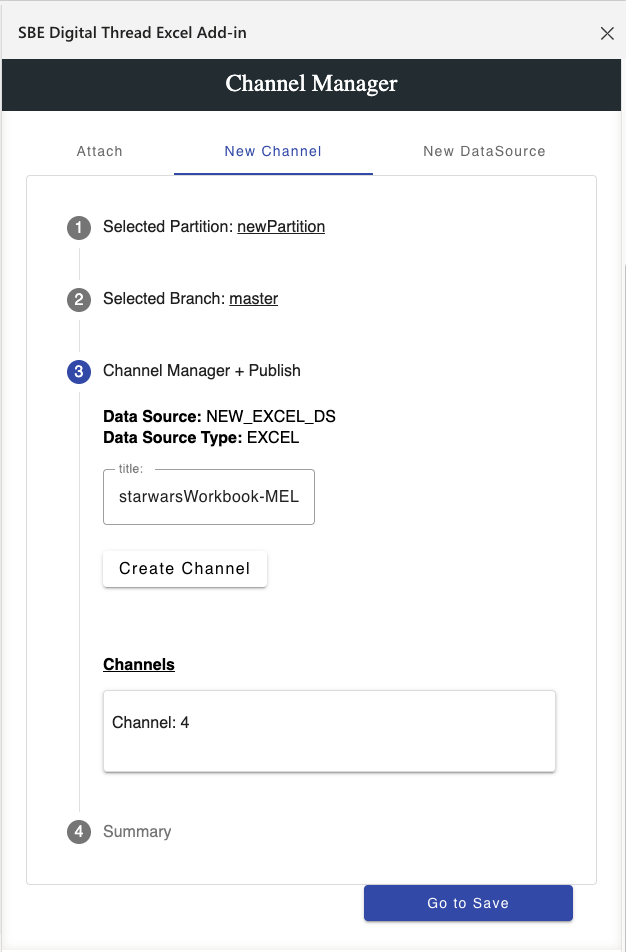This screenshot has height=952, width=626.
Task: Click the step 2 circle icon
Action: 79,300
